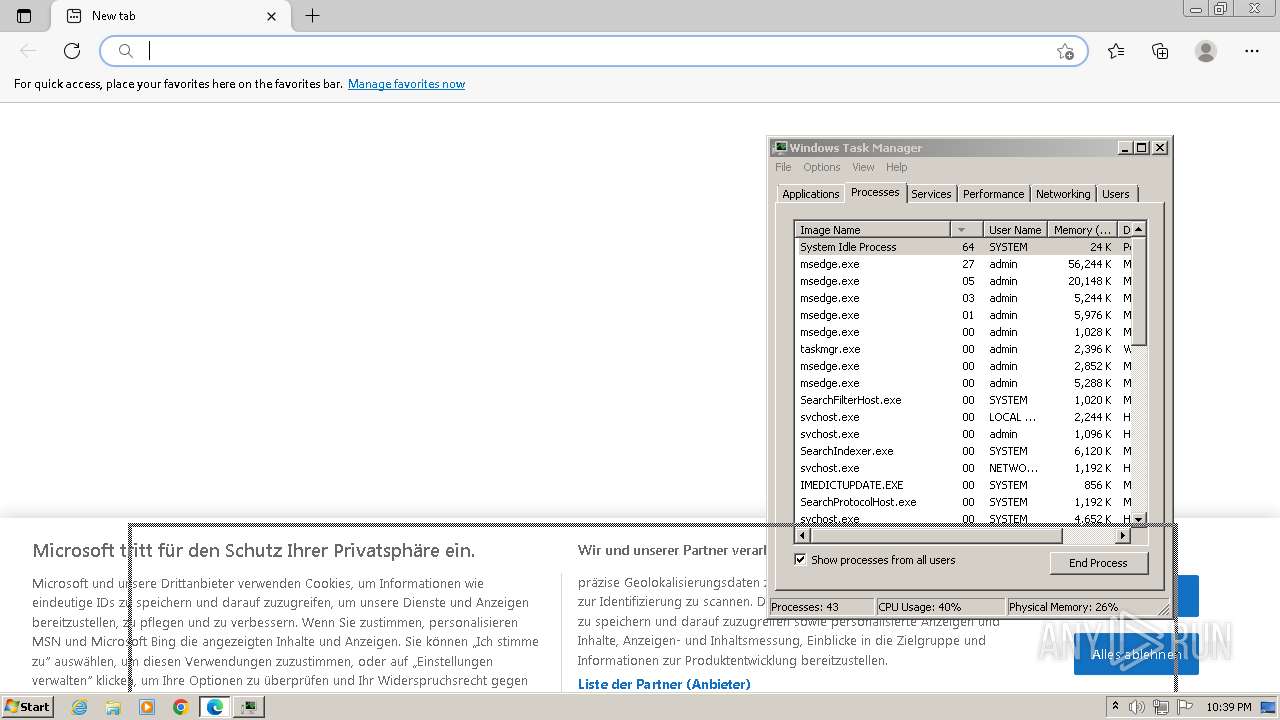This screenshot has height=720, width=1280.
Task: Reload the page with refresh icon
Action: click(x=72, y=51)
